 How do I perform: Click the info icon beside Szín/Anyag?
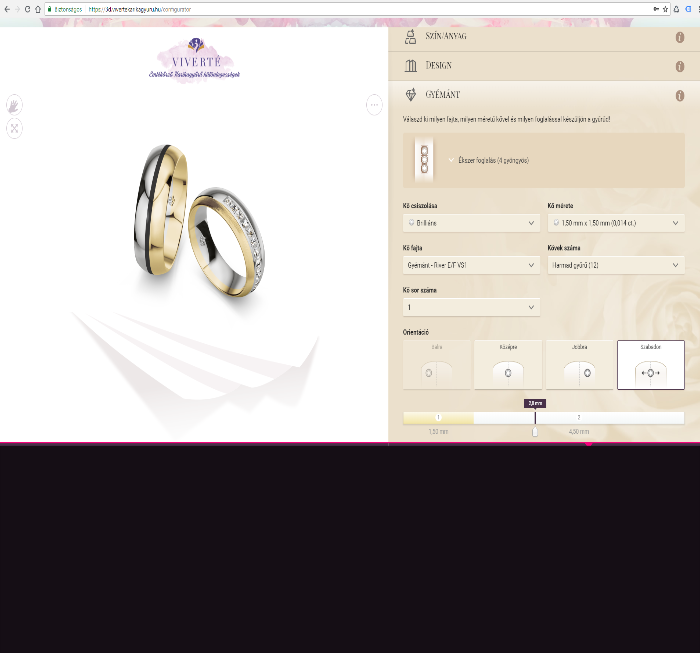pos(680,37)
